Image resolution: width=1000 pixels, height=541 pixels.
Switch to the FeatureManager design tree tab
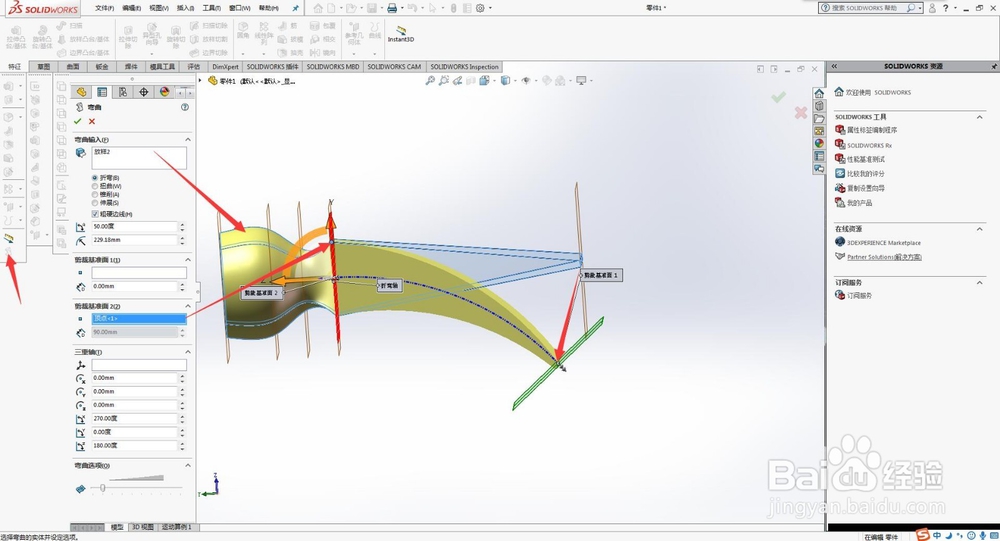point(81,92)
